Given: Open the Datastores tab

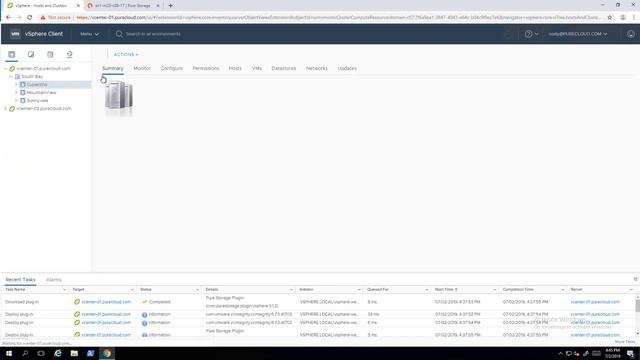Looking at the screenshot, I should [284, 68].
